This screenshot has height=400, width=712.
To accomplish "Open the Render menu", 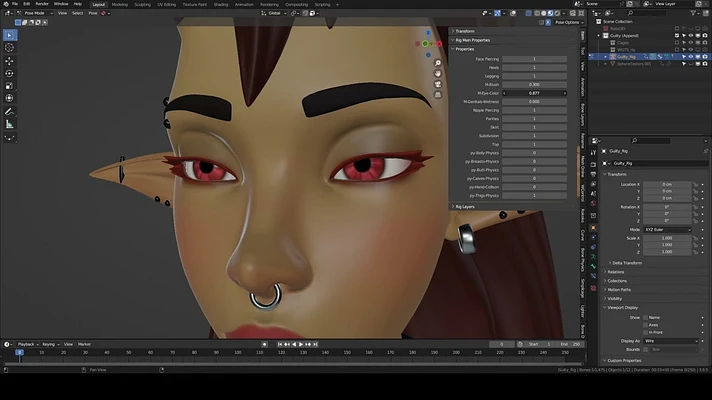I will click(x=42, y=4).
